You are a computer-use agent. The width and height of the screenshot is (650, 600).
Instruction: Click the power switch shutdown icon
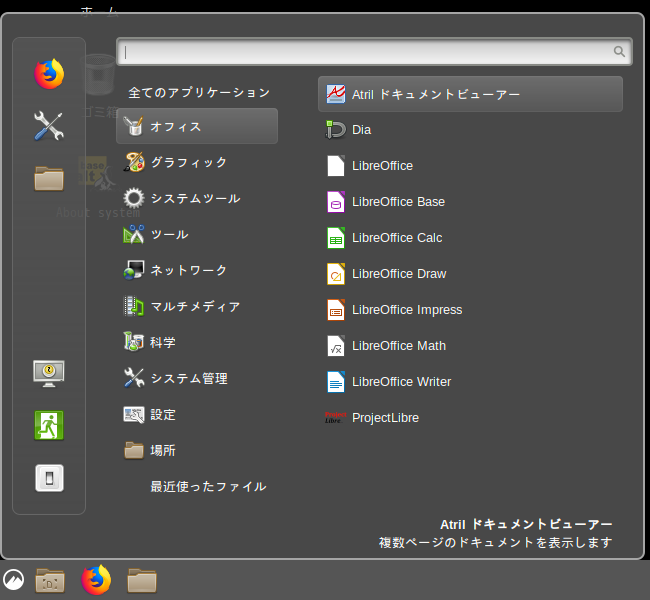point(49,478)
